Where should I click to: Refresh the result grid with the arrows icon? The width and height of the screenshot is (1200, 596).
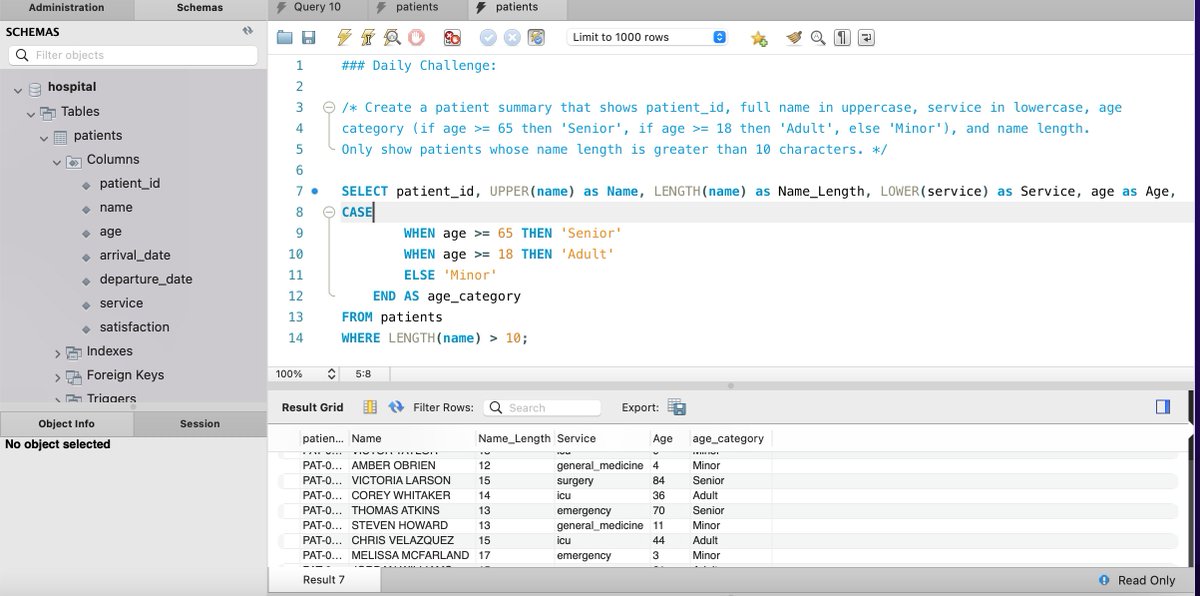pyautogui.click(x=396, y=407)
